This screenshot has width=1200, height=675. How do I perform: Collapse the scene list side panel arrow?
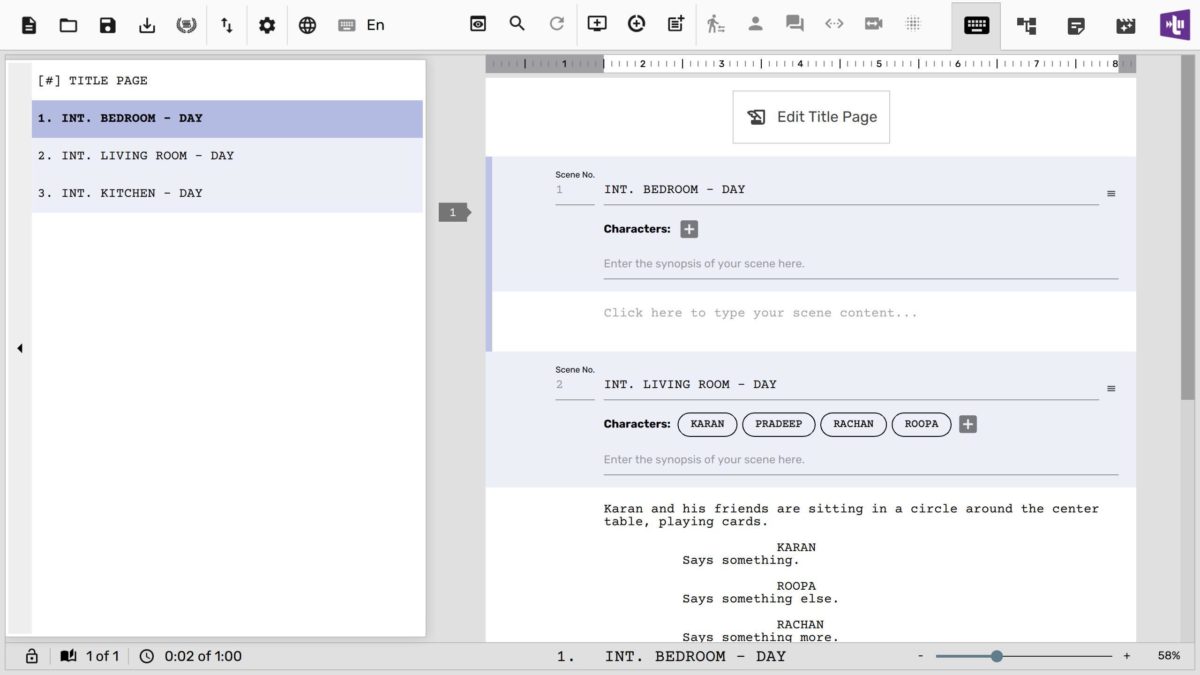[19, 348]
